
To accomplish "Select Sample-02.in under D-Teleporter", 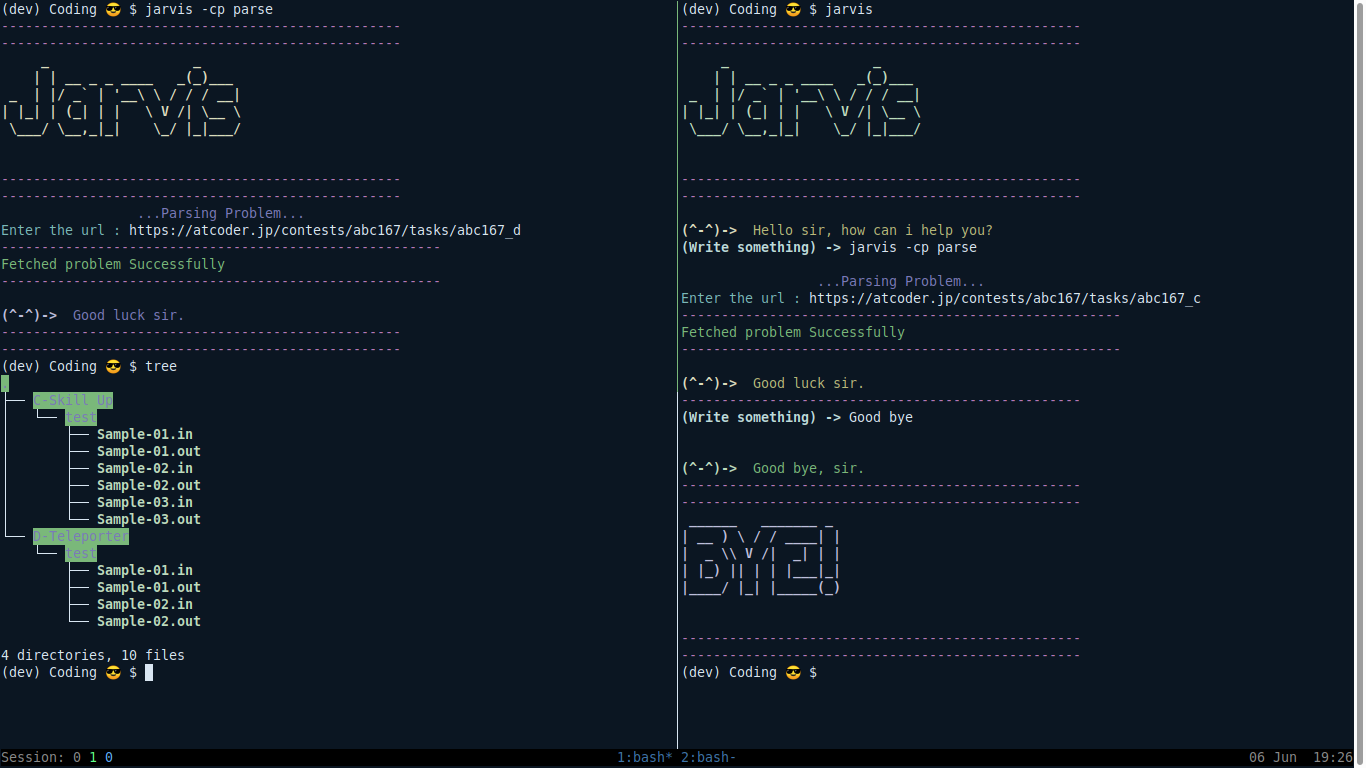I will 145,604.
